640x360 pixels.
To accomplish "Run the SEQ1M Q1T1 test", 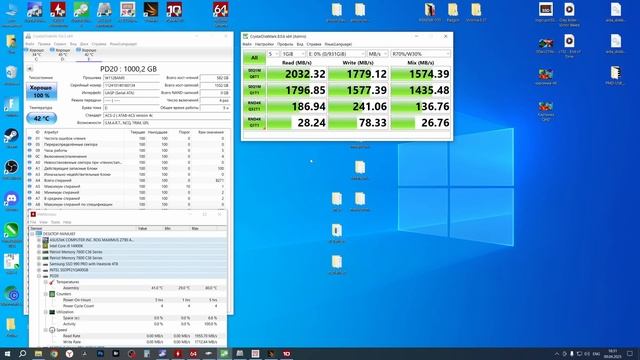I will pyautogui.click(x=254, y=90).
